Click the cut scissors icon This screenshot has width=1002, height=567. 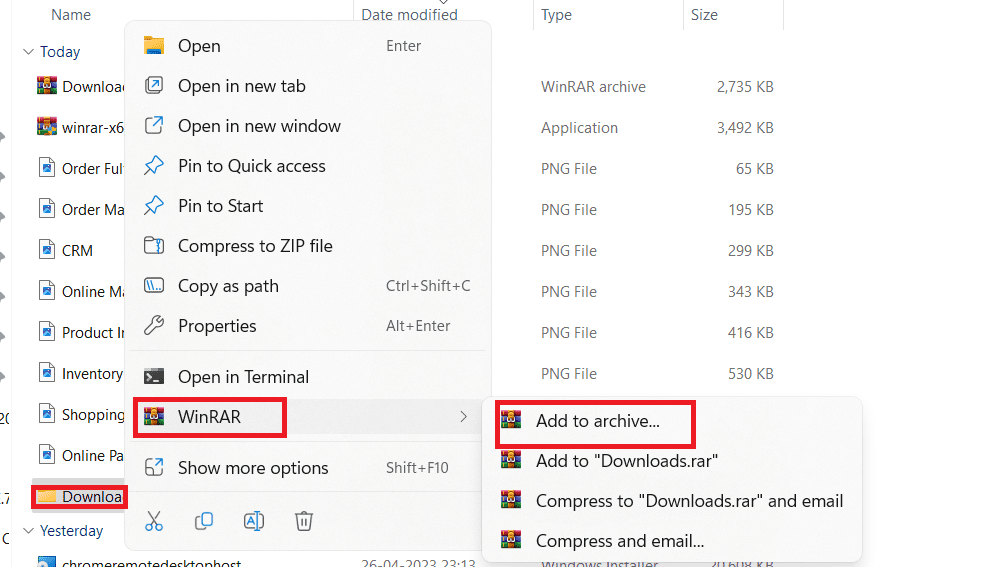pyautogui.click(x=154, y=520)
